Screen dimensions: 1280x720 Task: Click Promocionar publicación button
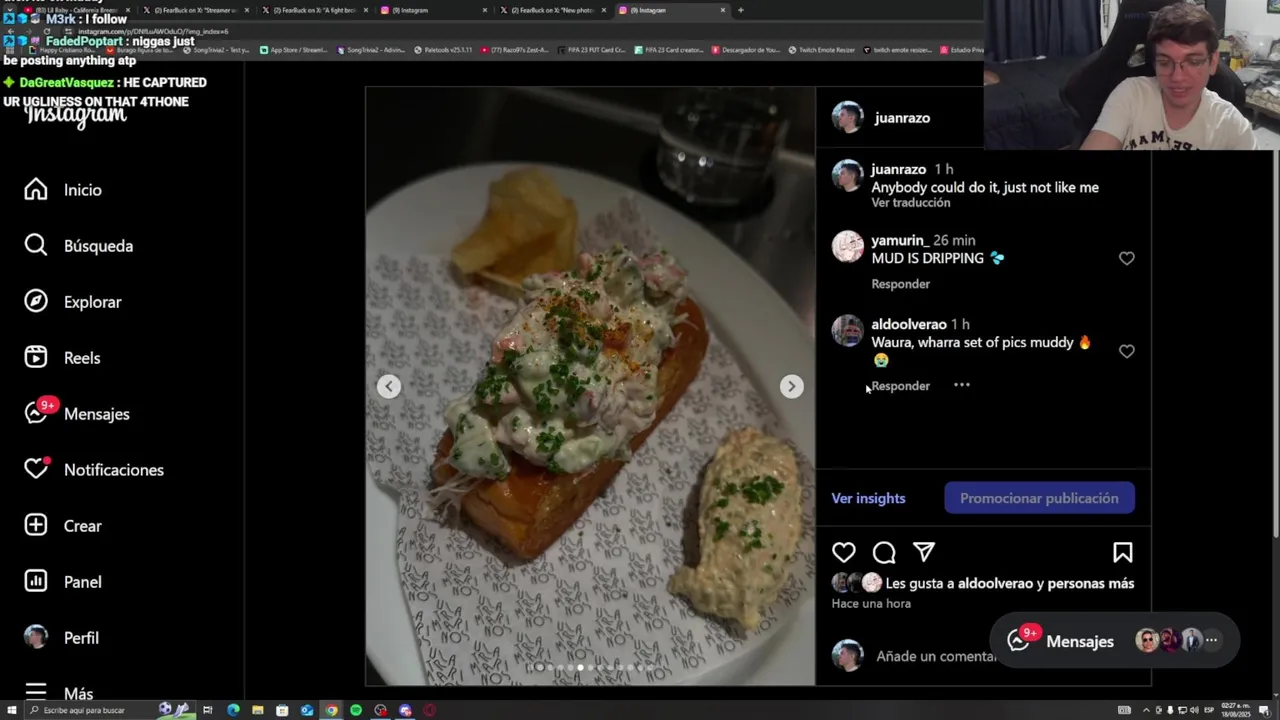point(1039,498)
